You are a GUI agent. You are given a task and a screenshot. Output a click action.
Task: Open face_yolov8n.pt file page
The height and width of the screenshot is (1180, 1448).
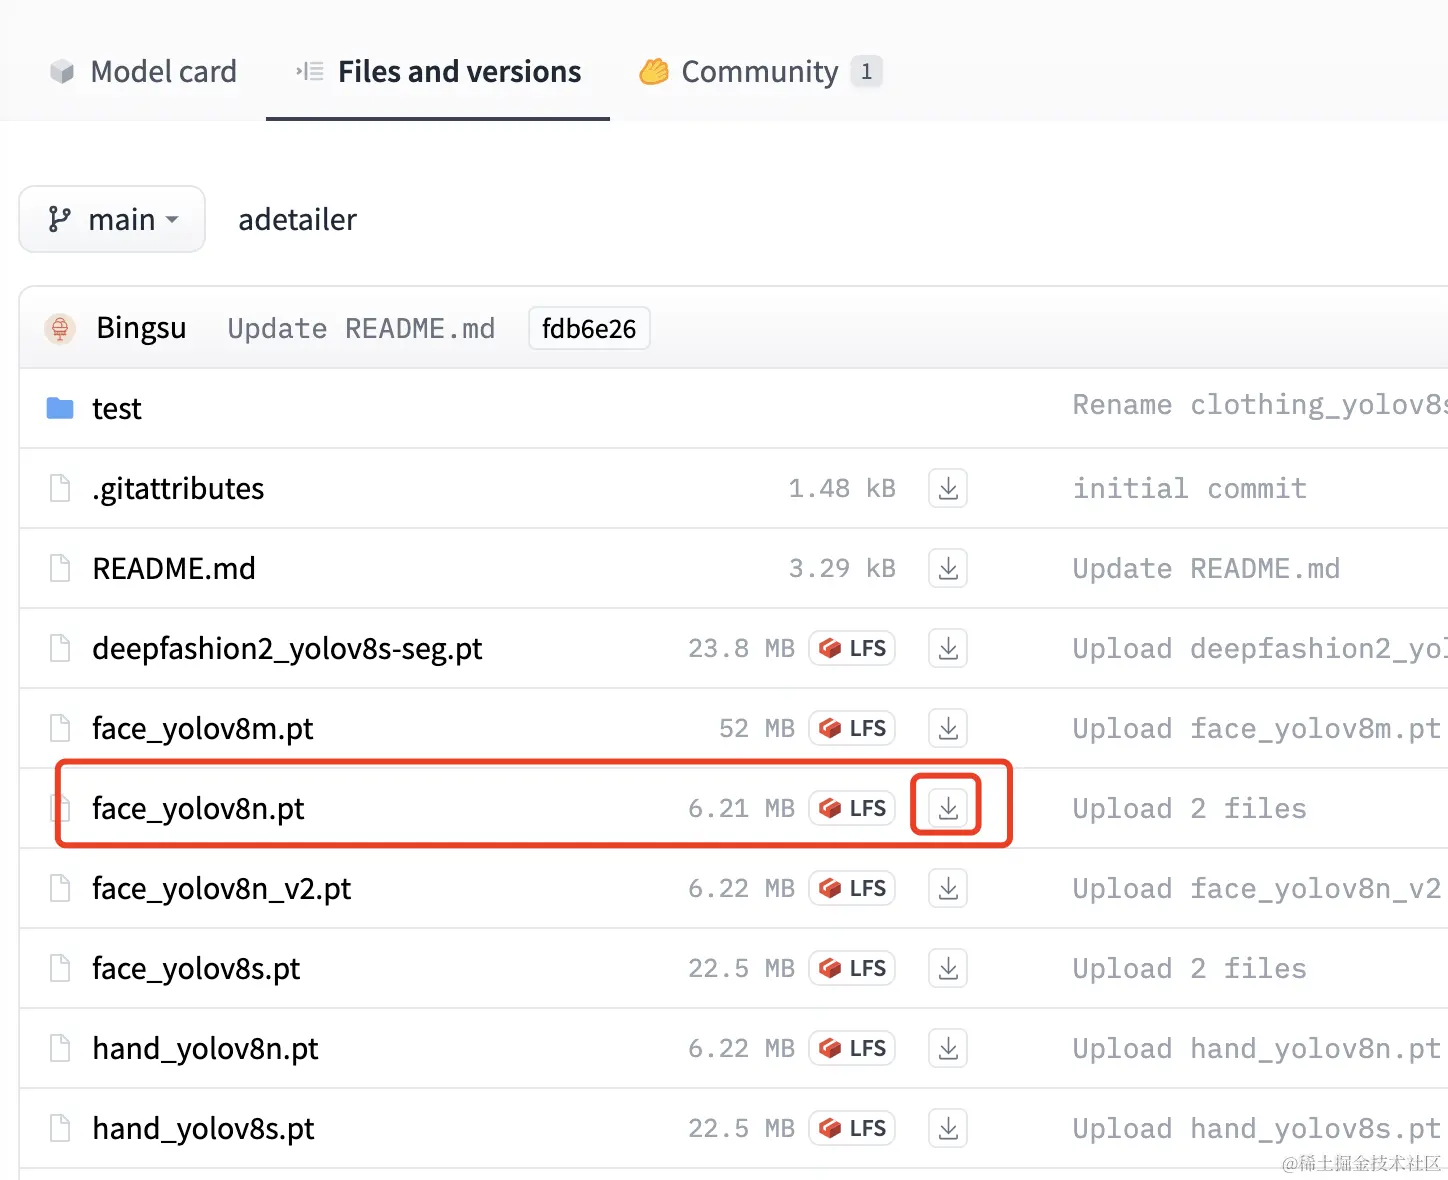(198, 808)
